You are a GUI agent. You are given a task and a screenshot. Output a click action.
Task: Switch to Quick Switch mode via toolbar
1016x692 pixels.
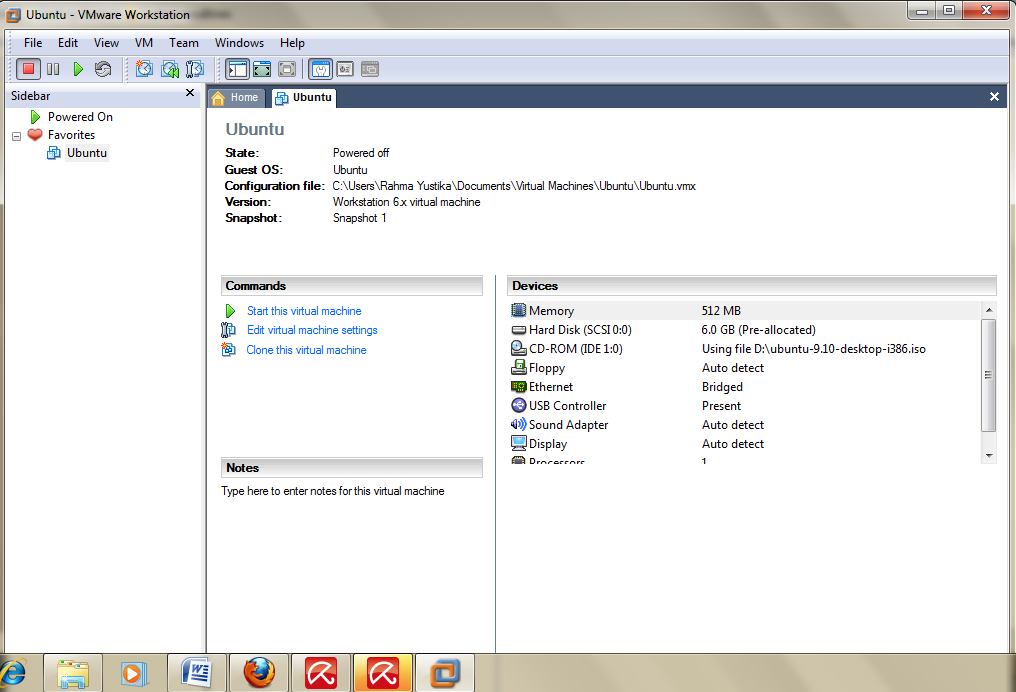click(x=287, y=69)
